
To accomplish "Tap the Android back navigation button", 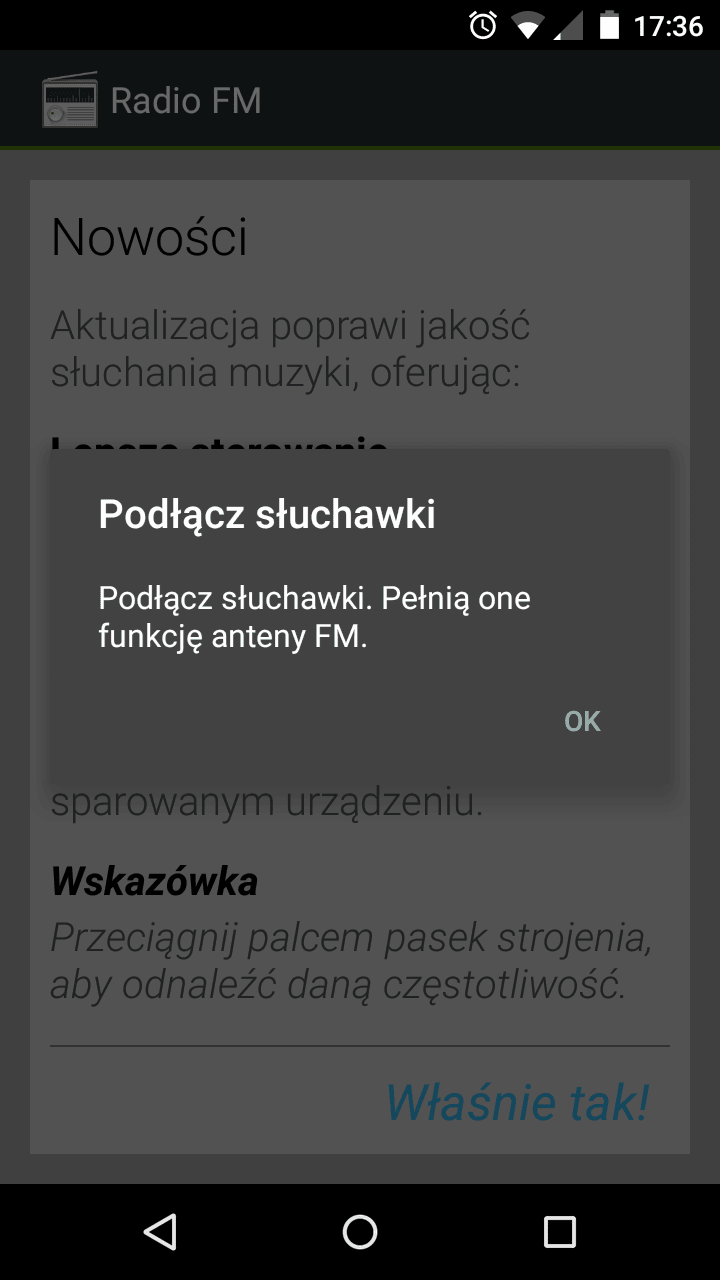I will pos(160,1232).
